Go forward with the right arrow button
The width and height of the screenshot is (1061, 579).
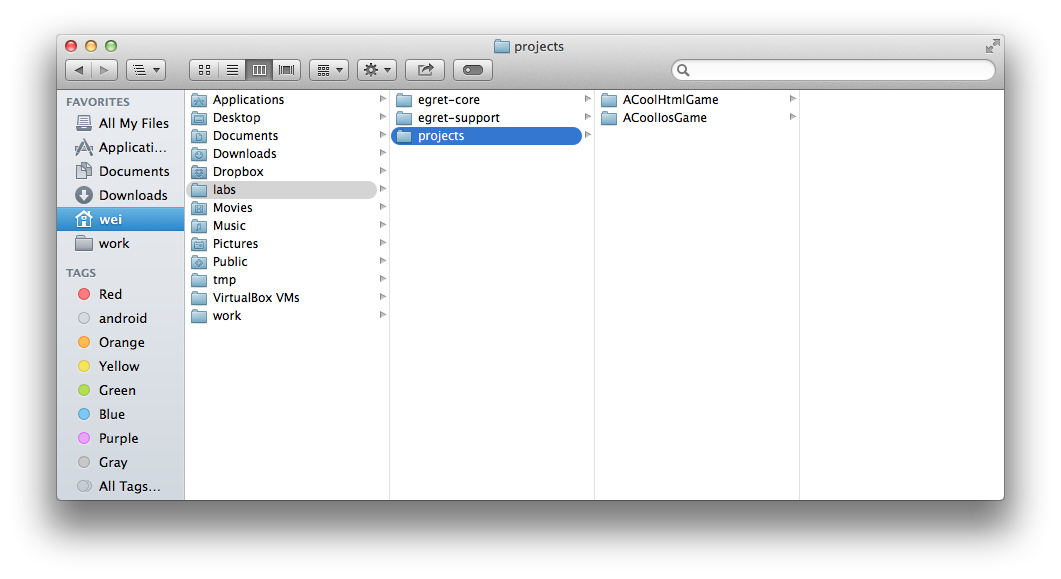104,70
